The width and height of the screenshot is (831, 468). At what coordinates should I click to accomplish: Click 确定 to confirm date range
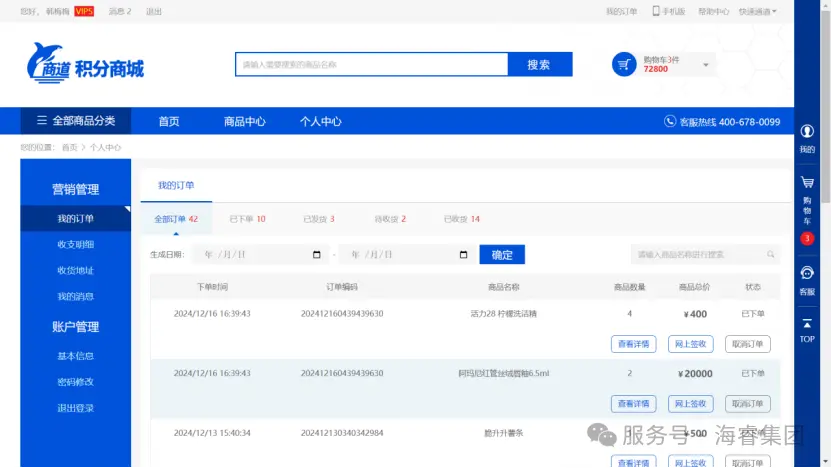coord(502,255)
